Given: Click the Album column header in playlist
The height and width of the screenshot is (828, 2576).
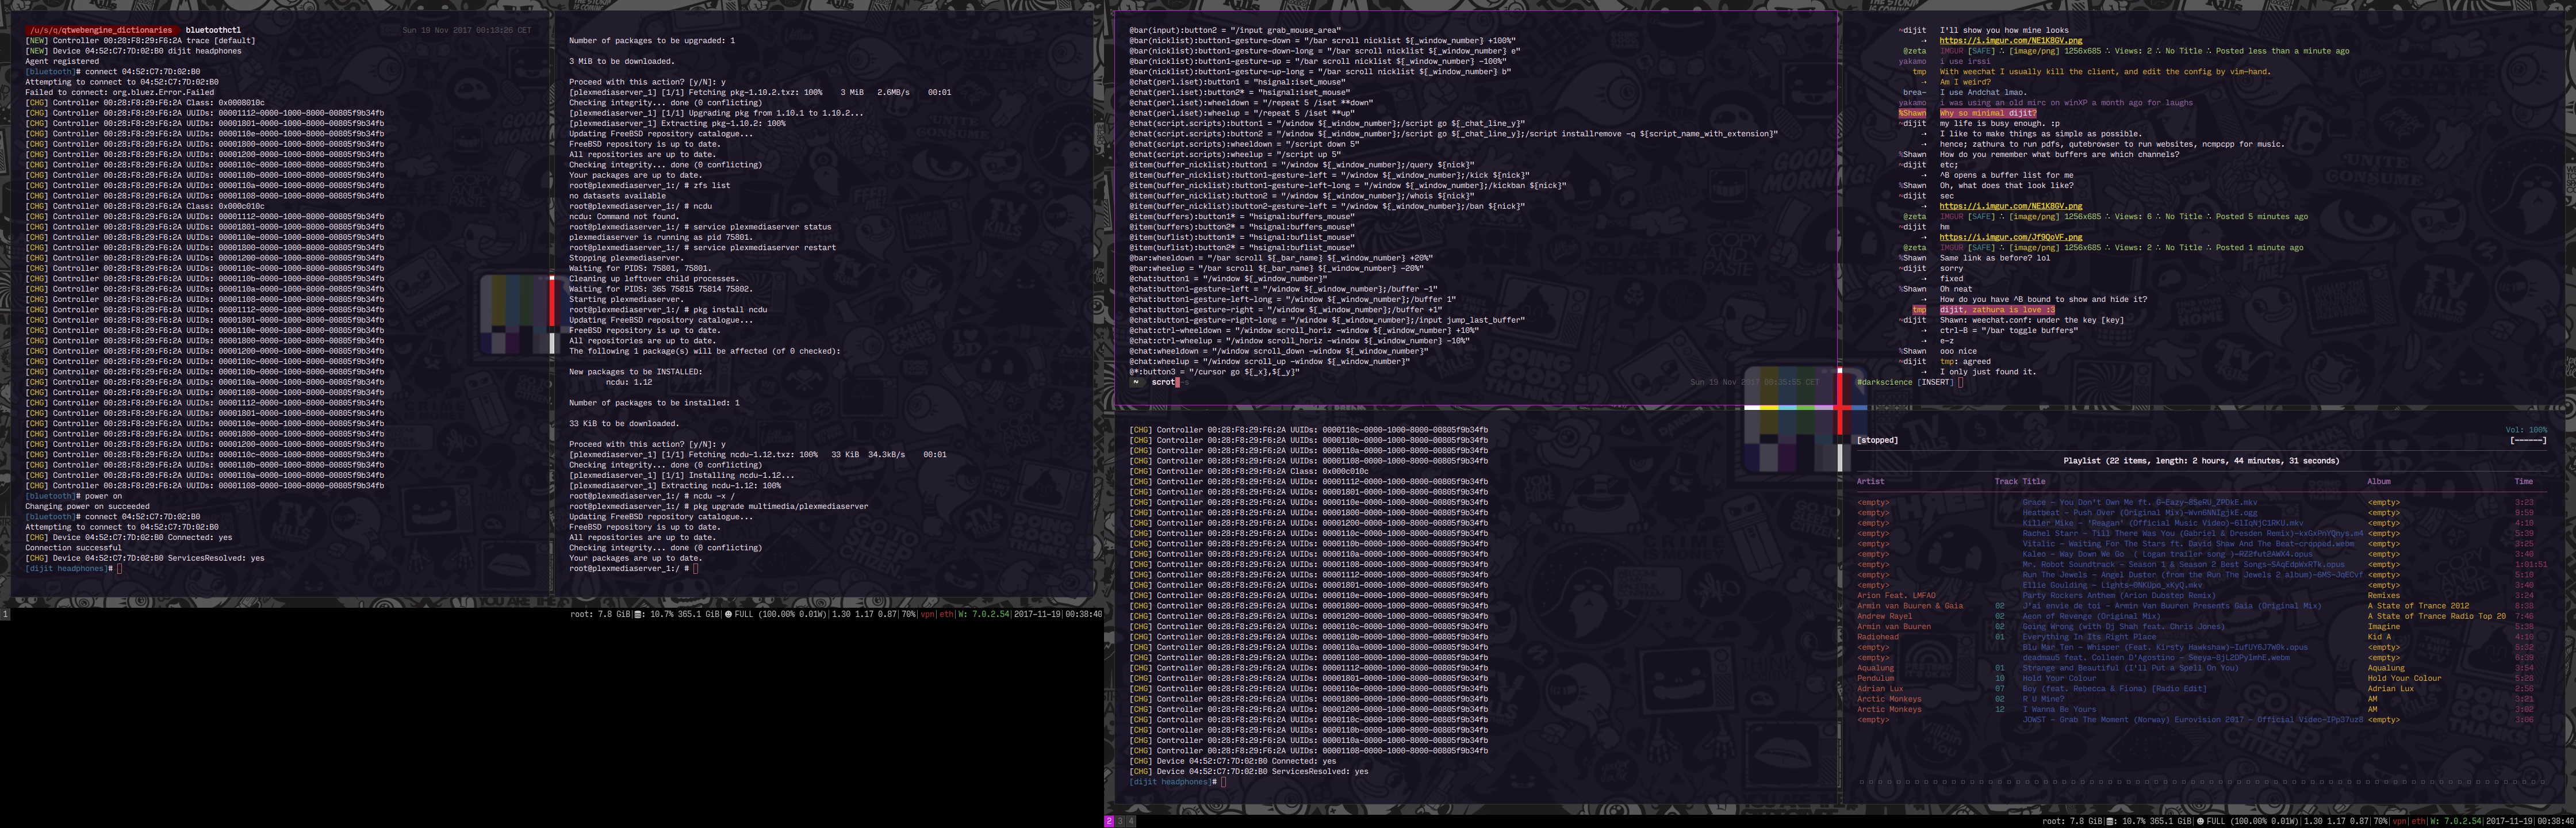Looking at the screenshot, I should pos(2378,481).
